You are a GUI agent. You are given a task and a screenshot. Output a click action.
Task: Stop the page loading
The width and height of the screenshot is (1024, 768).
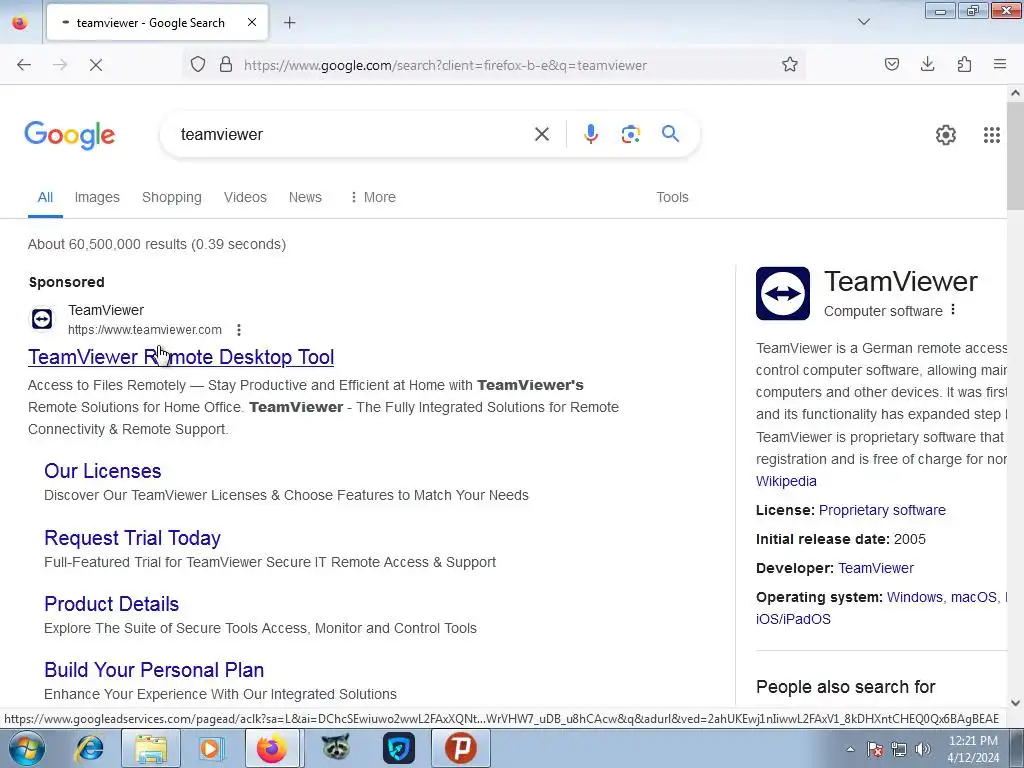pos(95,65)
